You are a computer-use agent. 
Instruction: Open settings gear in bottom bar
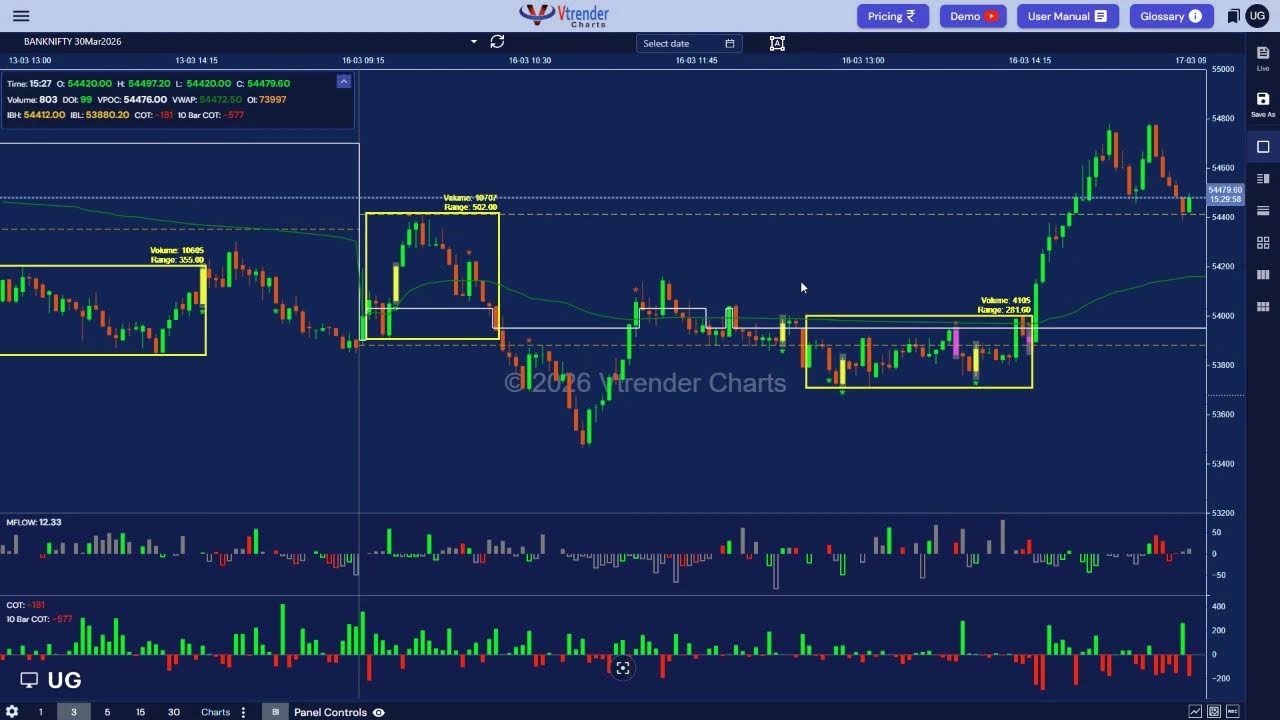12,712
